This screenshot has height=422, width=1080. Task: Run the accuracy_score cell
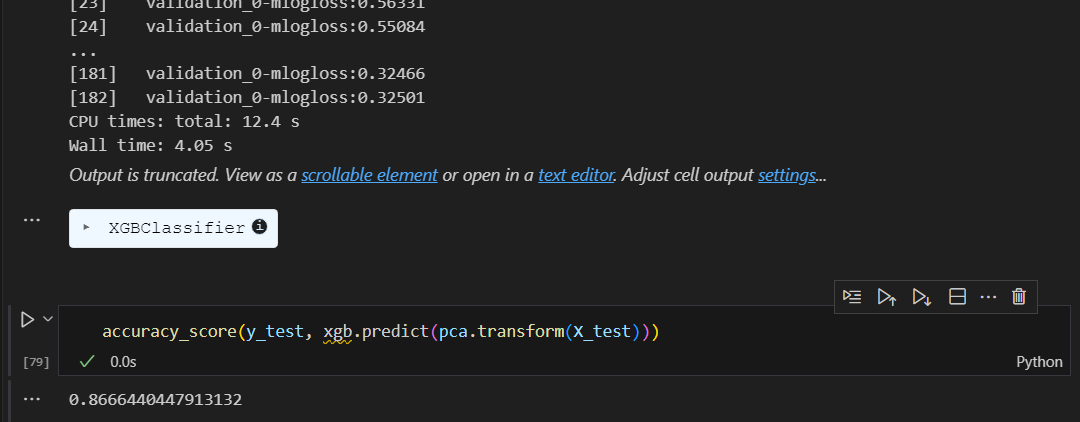click(27, 319)
